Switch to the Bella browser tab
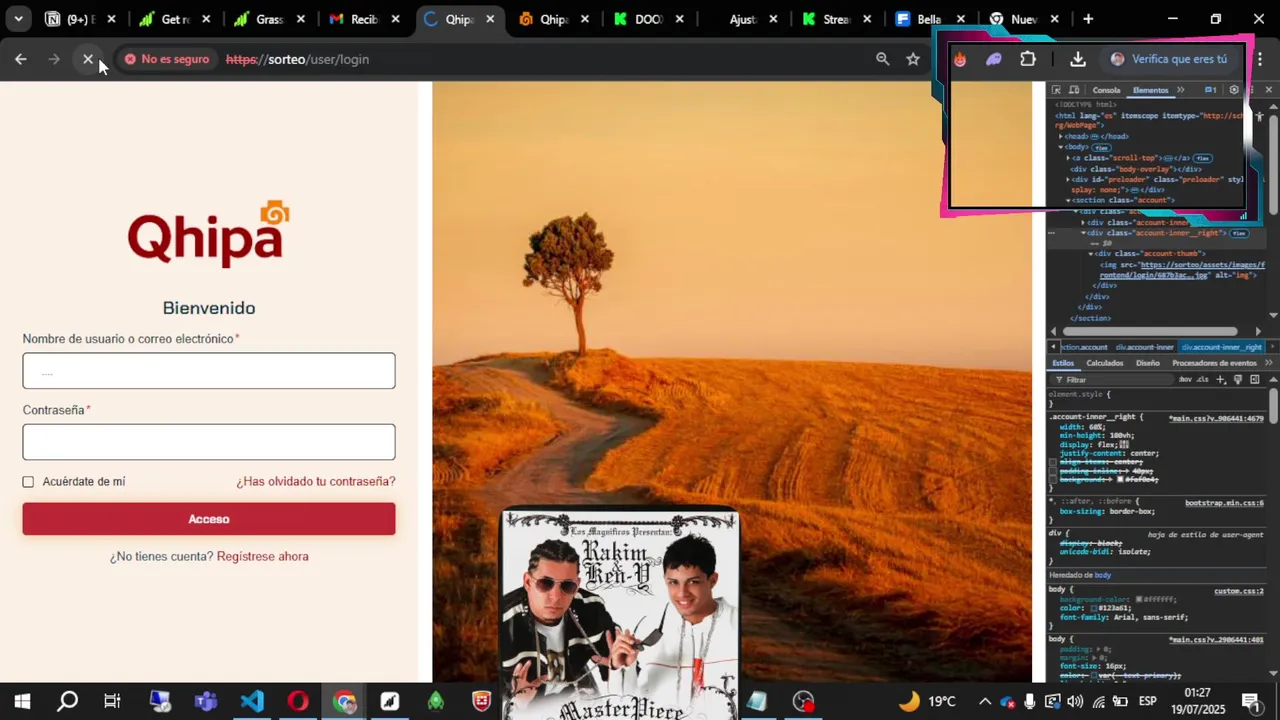Screen dimensions: 1280x720 tap(929, 19)
